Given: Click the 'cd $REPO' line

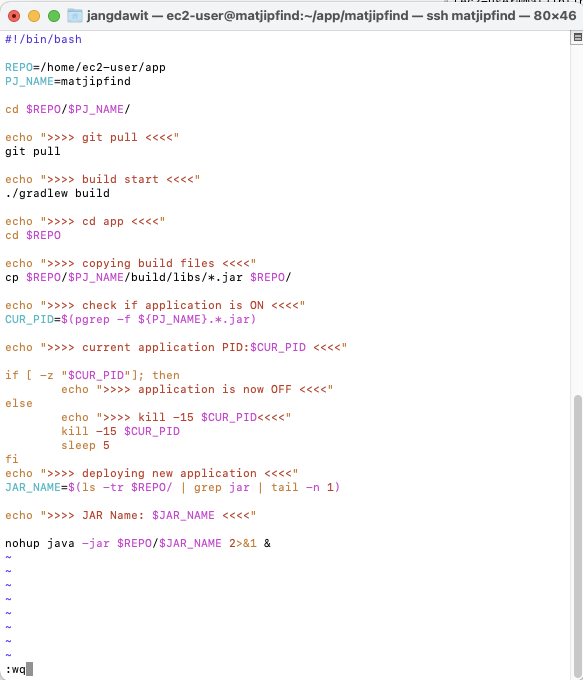Looking at the screenshot, I should click(x=33, y=235).
